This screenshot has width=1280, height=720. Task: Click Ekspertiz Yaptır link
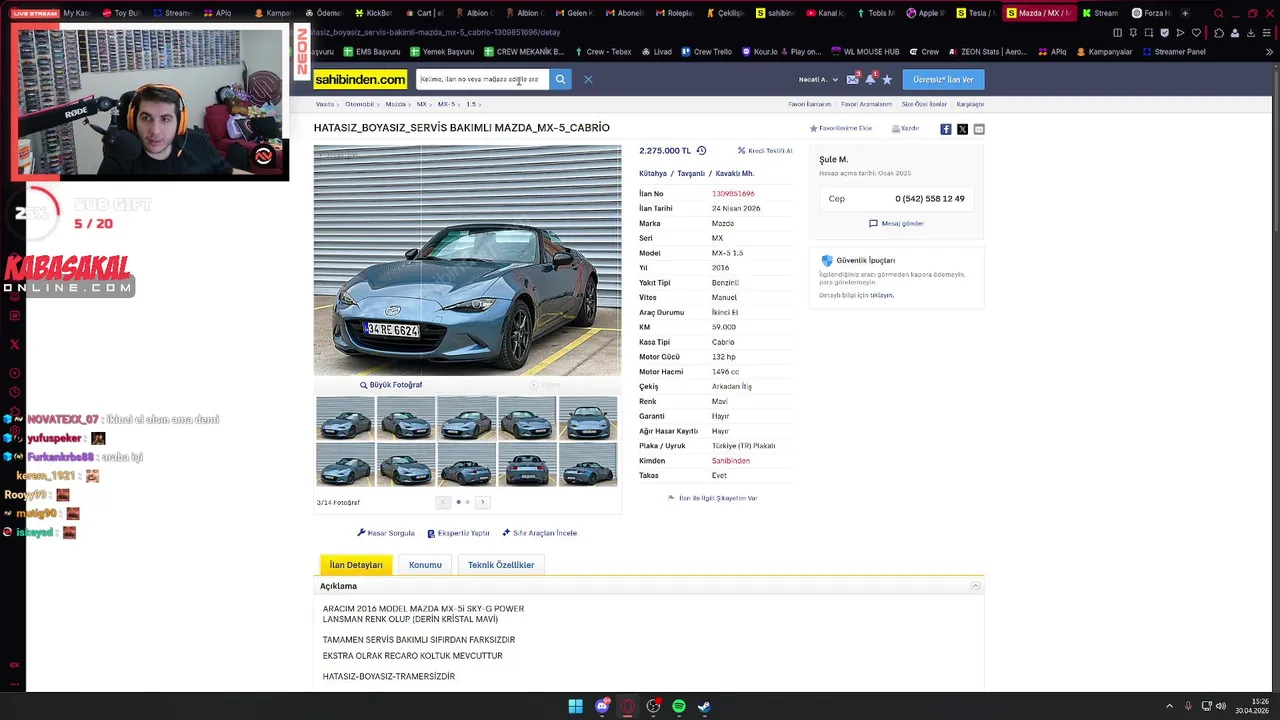[458, 533]
